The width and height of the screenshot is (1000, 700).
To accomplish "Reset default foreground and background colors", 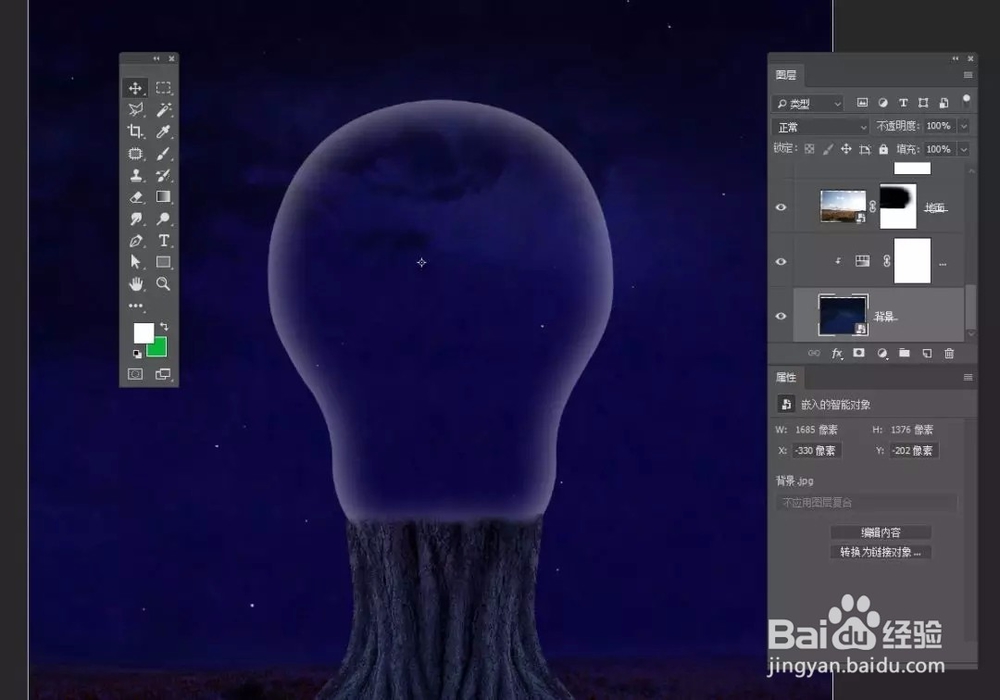I will pyautogui.click(x=137, y=354).
